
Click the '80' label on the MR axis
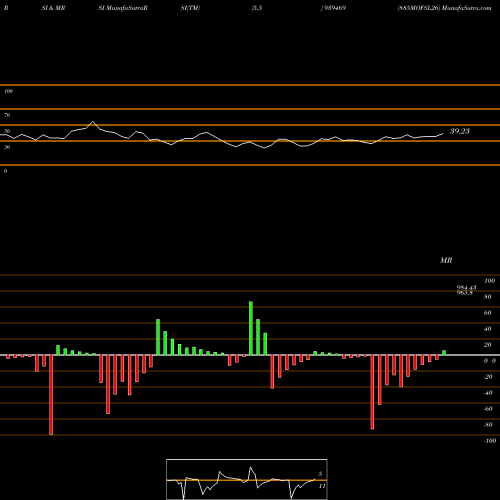click(x=488, y=297)
